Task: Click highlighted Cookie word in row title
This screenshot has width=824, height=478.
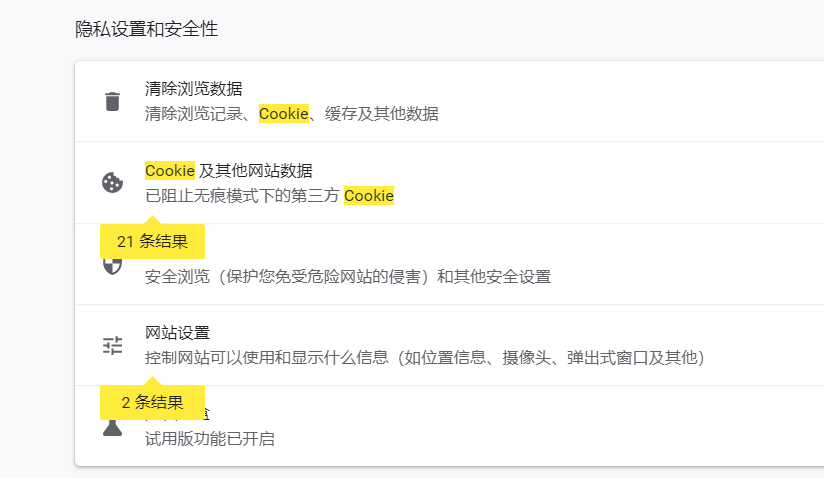Action: [x=170, y=170]
